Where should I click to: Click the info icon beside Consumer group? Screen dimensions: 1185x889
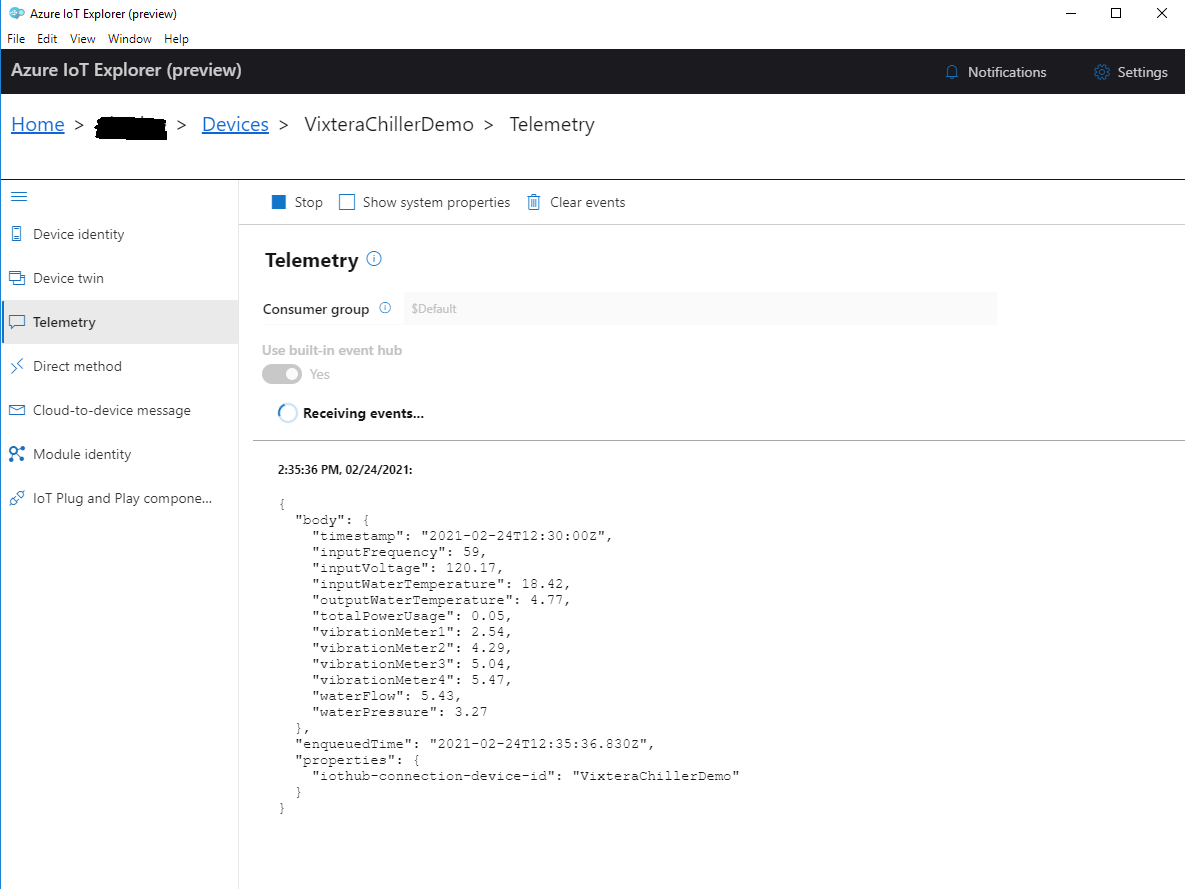click(385, 308)
